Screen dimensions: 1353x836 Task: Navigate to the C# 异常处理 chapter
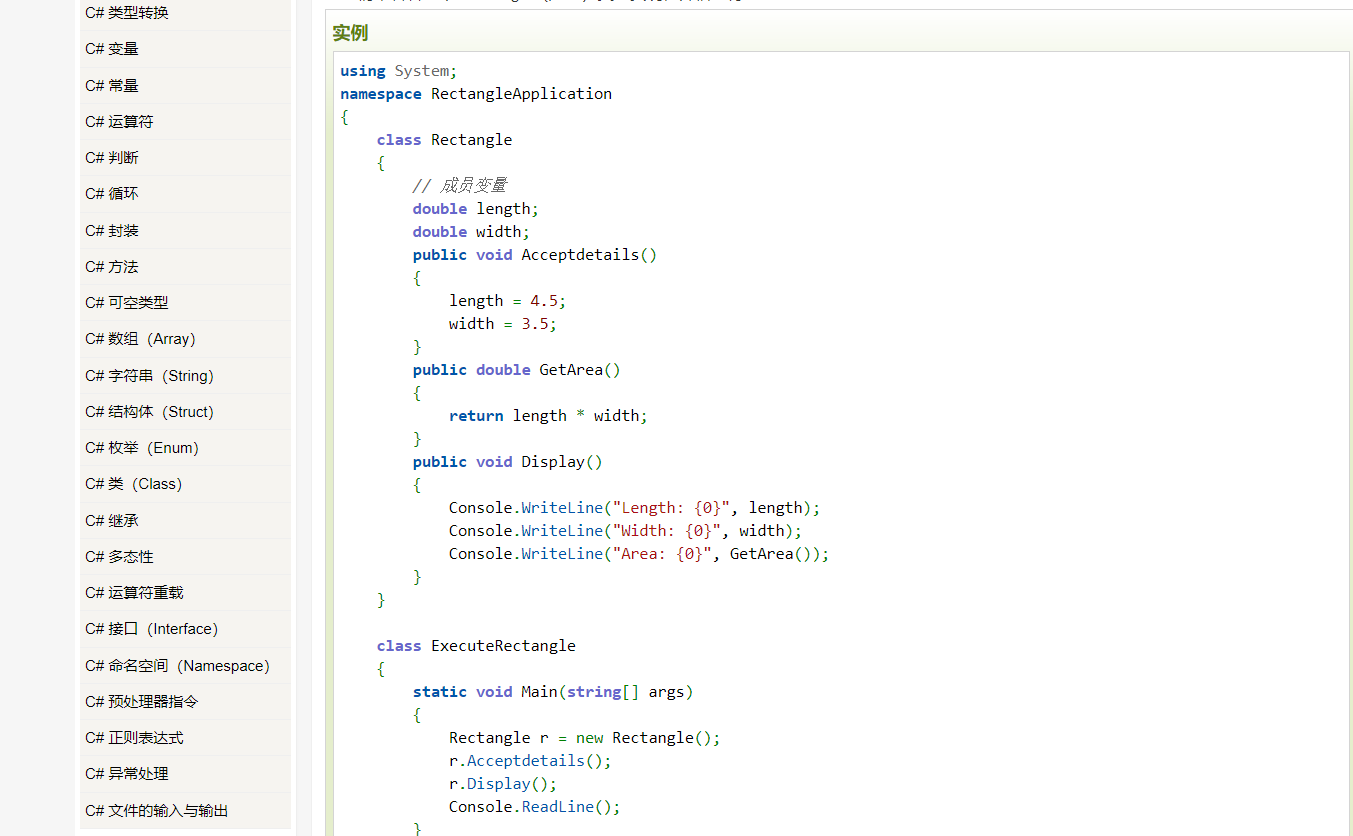coord(127,774)
